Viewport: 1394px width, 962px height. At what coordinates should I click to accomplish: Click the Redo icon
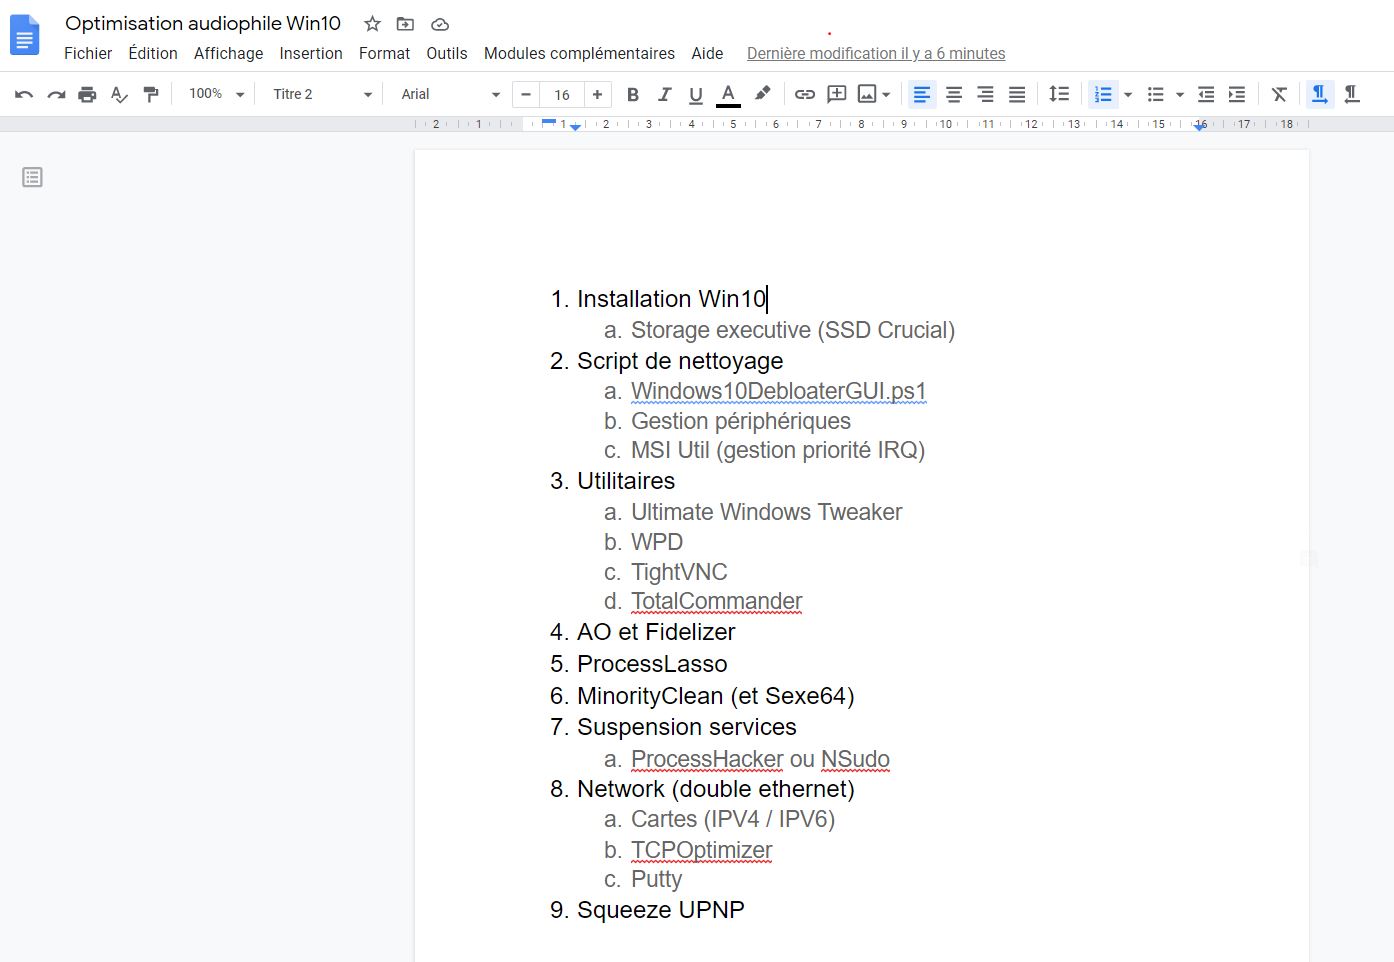(56, 94)
